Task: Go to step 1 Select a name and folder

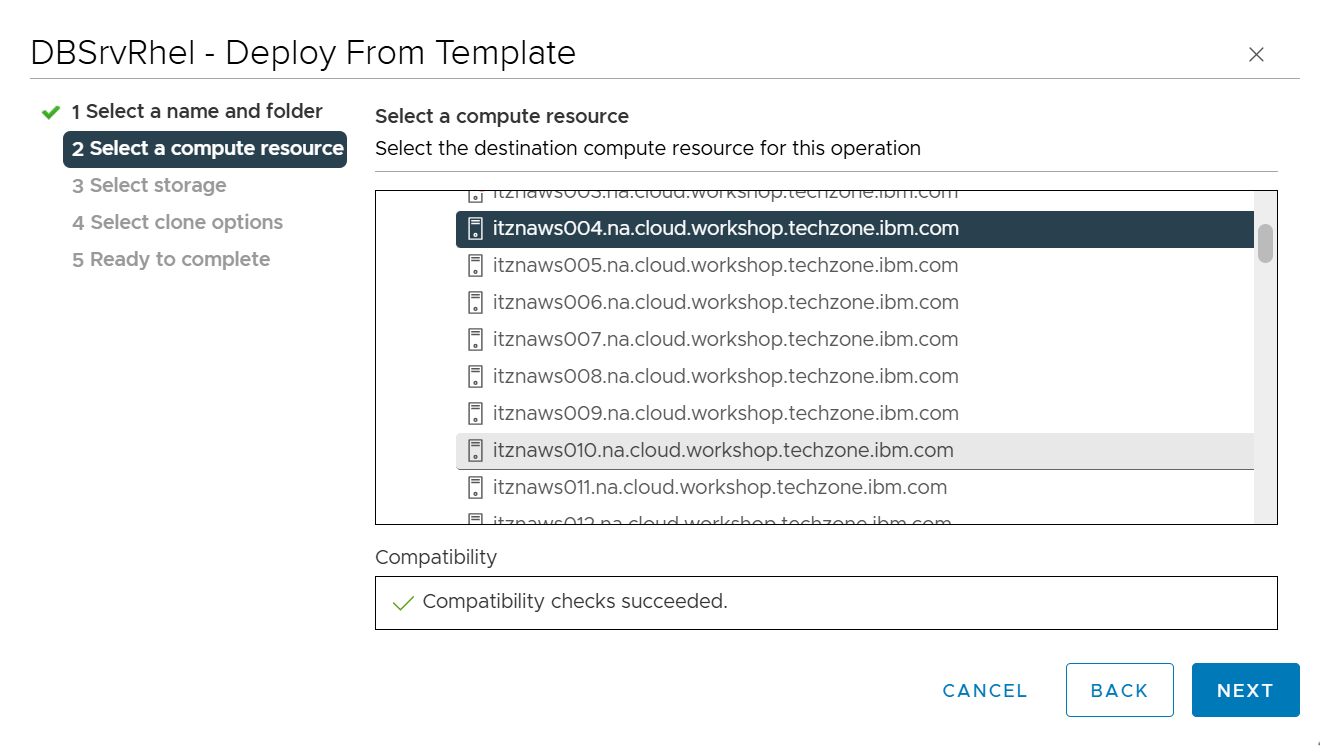Action: pos(197,112)
